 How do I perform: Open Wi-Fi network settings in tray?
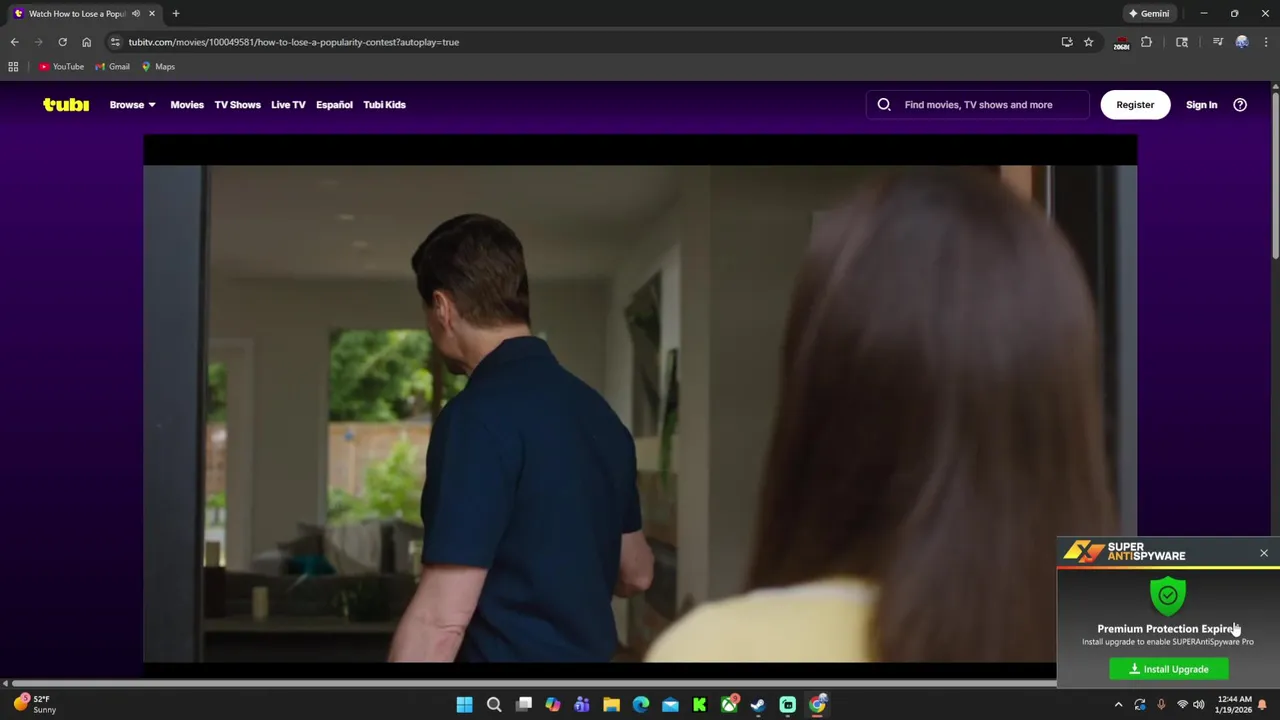1182,705
